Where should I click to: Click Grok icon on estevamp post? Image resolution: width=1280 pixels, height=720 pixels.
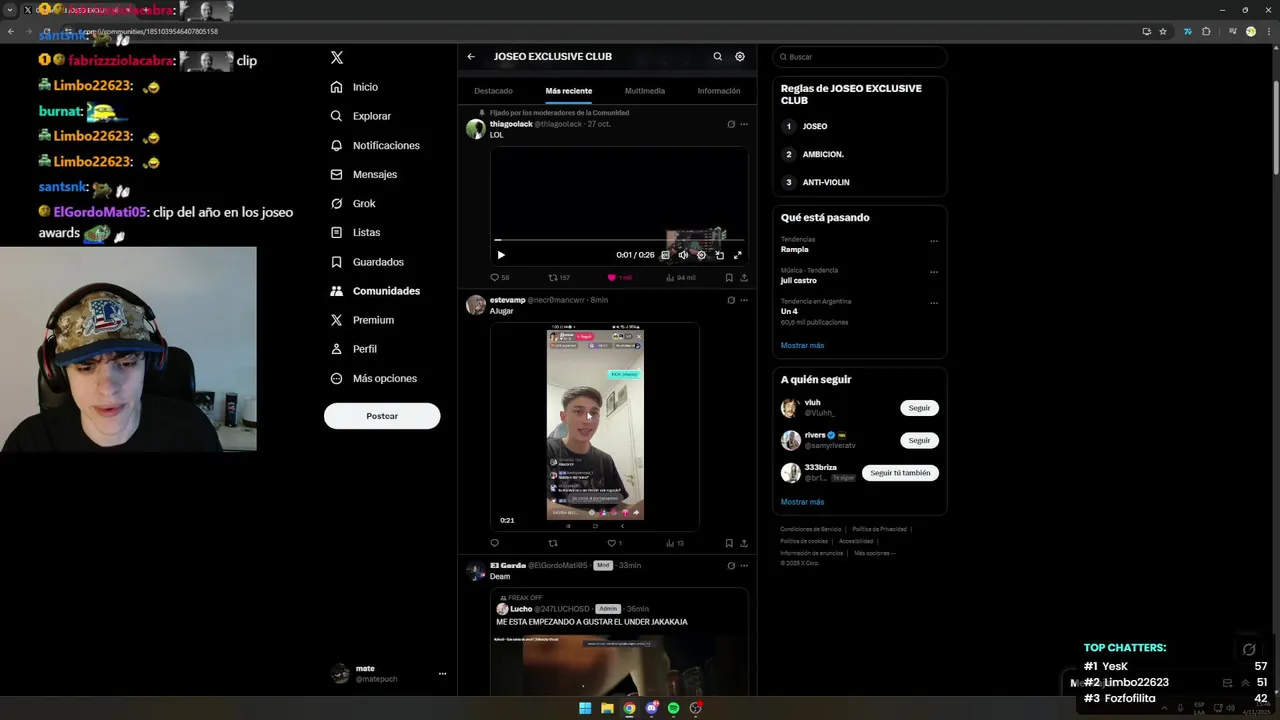731,300
